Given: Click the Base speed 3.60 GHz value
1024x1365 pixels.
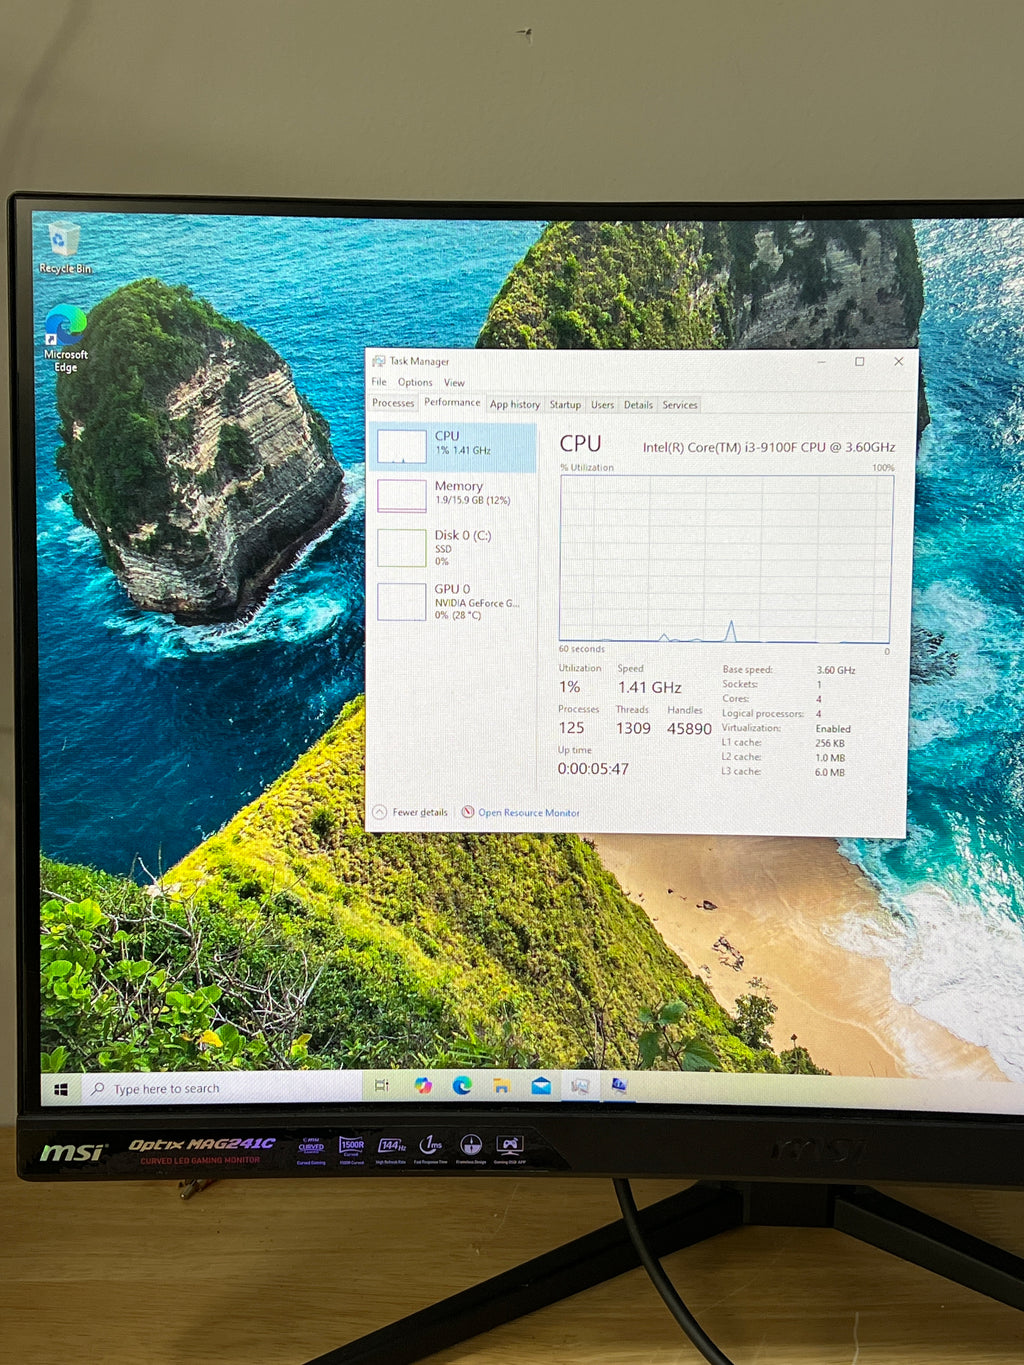Looking at the screenshot, I should pos(836,670).
